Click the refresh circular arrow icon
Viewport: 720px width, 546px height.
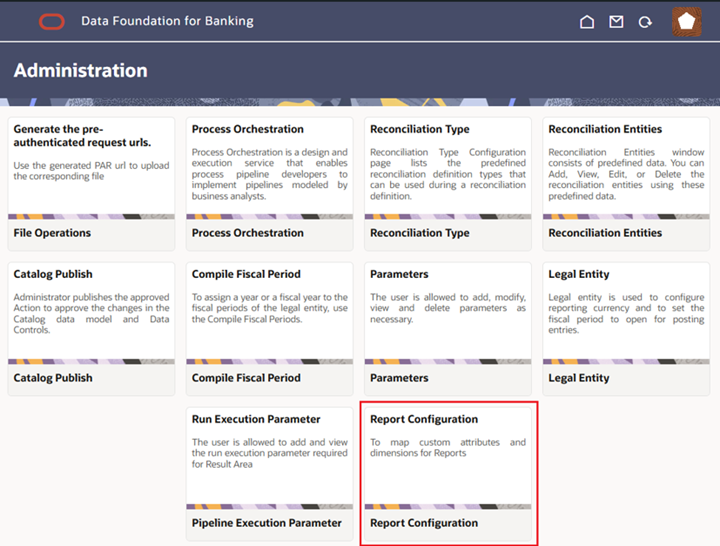click(x=645, y=22)
